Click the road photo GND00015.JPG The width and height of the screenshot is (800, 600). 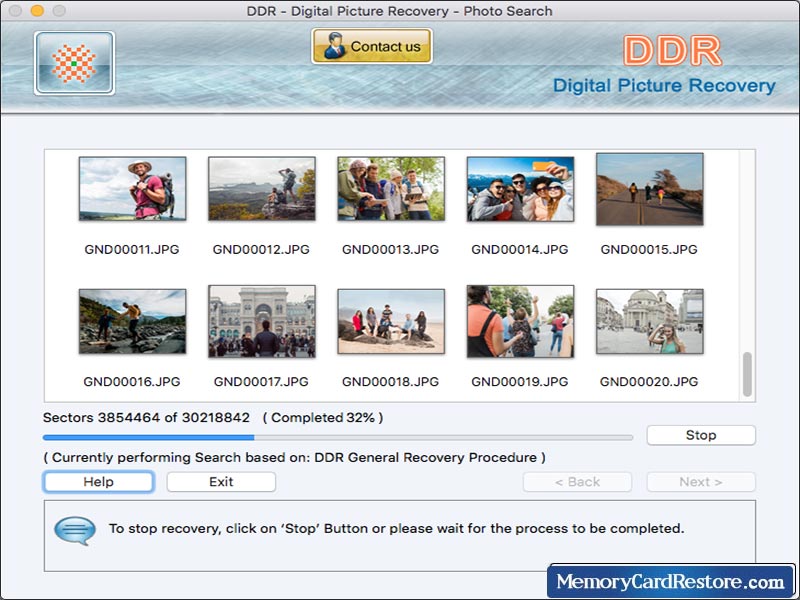point(646,189)
